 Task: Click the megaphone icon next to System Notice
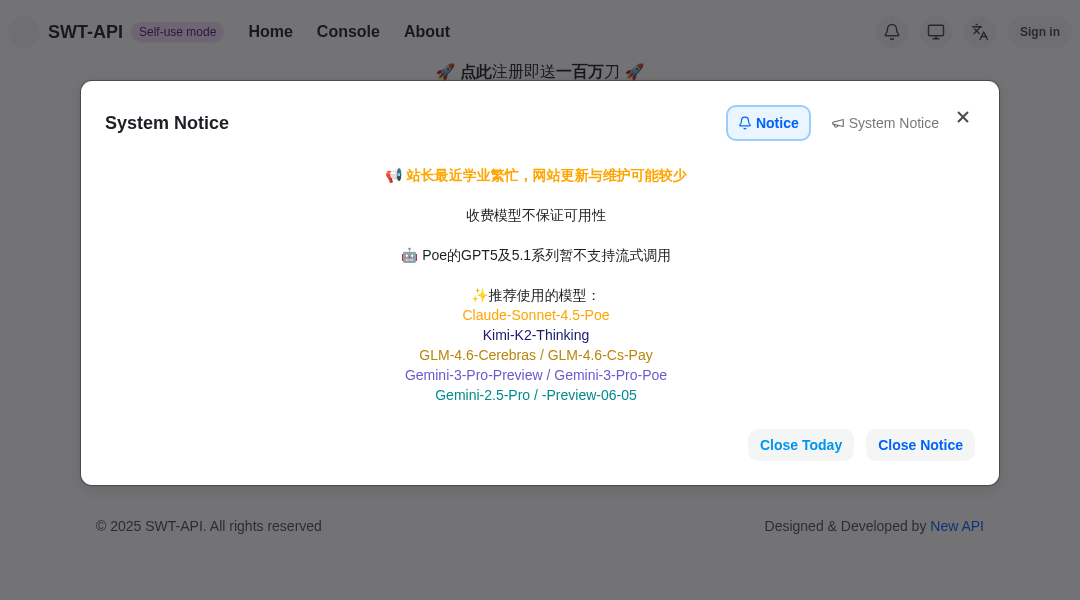[x=838, y=122]
